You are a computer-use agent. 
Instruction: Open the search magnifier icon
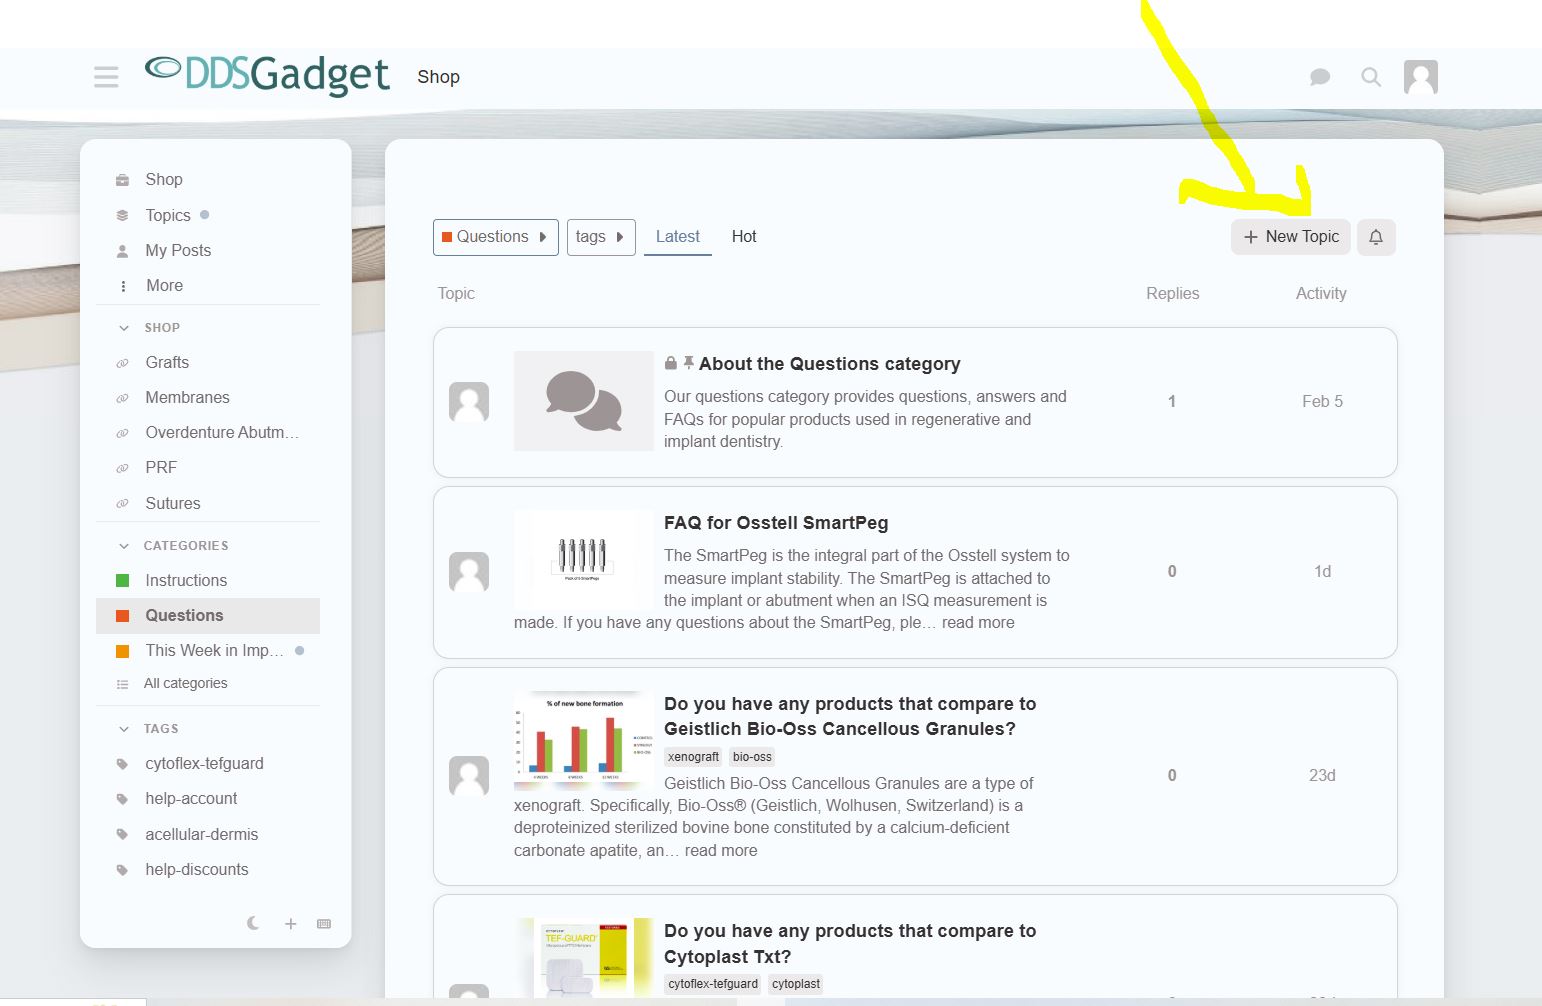tap(1371, 77)
